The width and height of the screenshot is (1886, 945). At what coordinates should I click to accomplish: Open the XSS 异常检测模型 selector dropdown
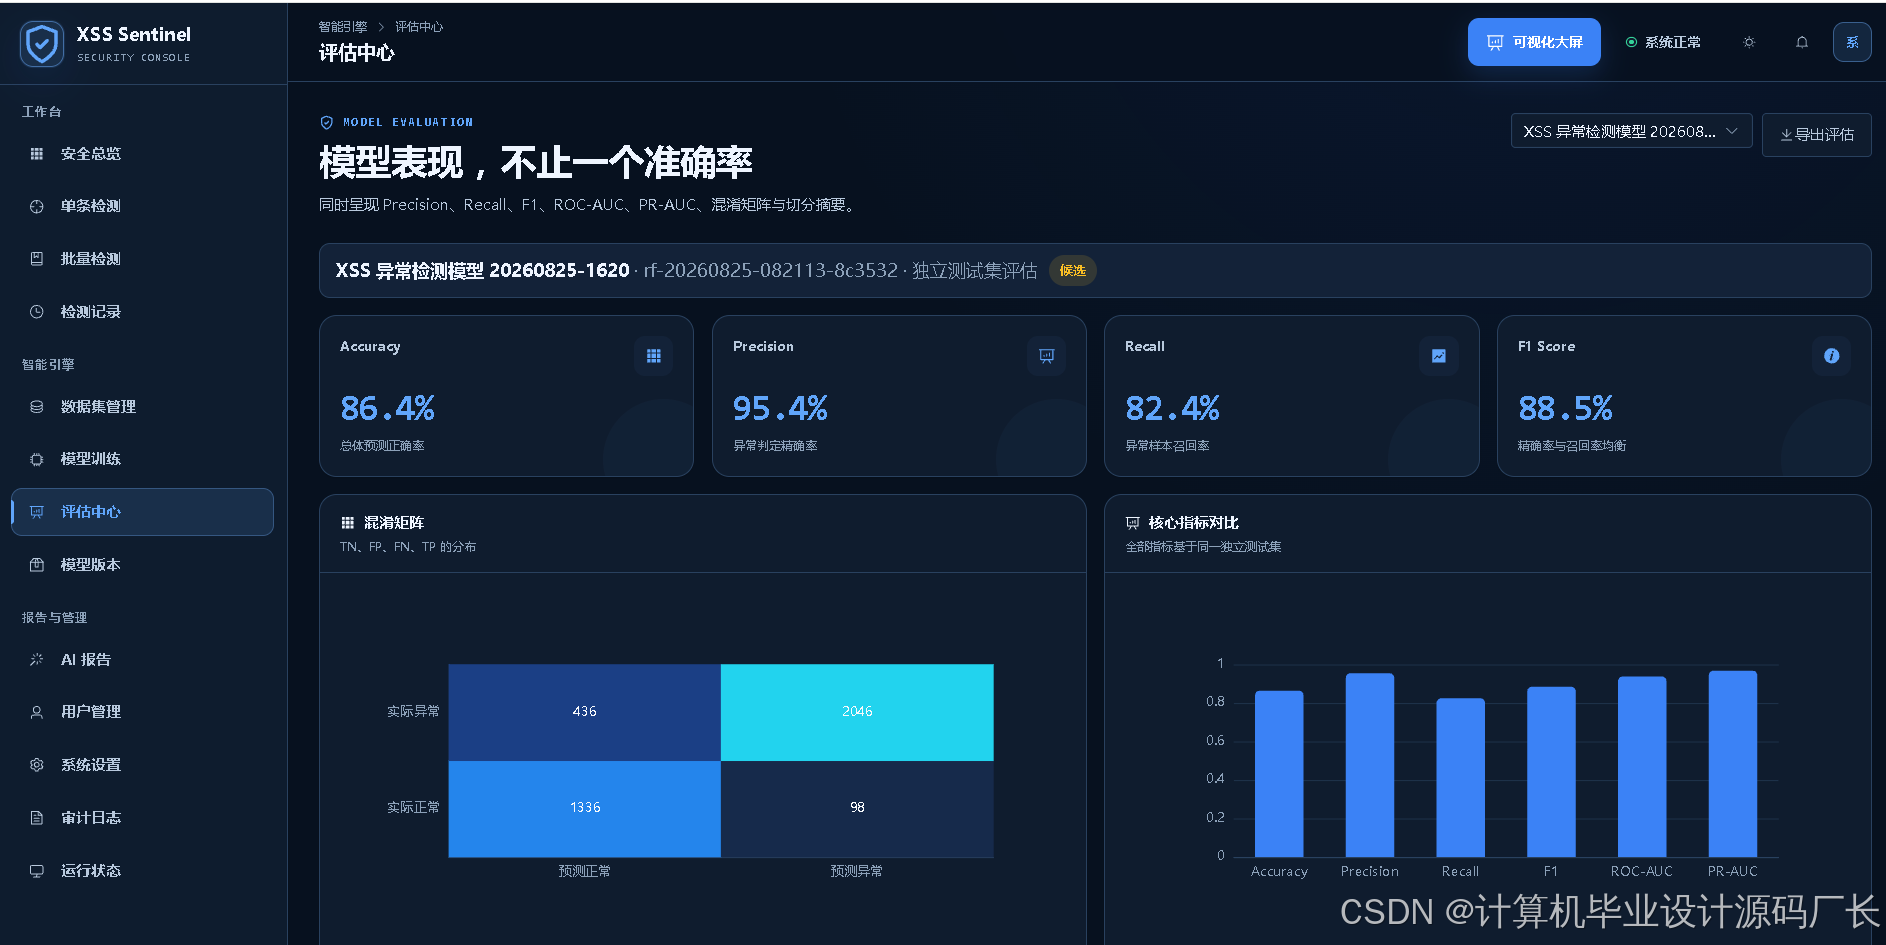[1631, 131]
